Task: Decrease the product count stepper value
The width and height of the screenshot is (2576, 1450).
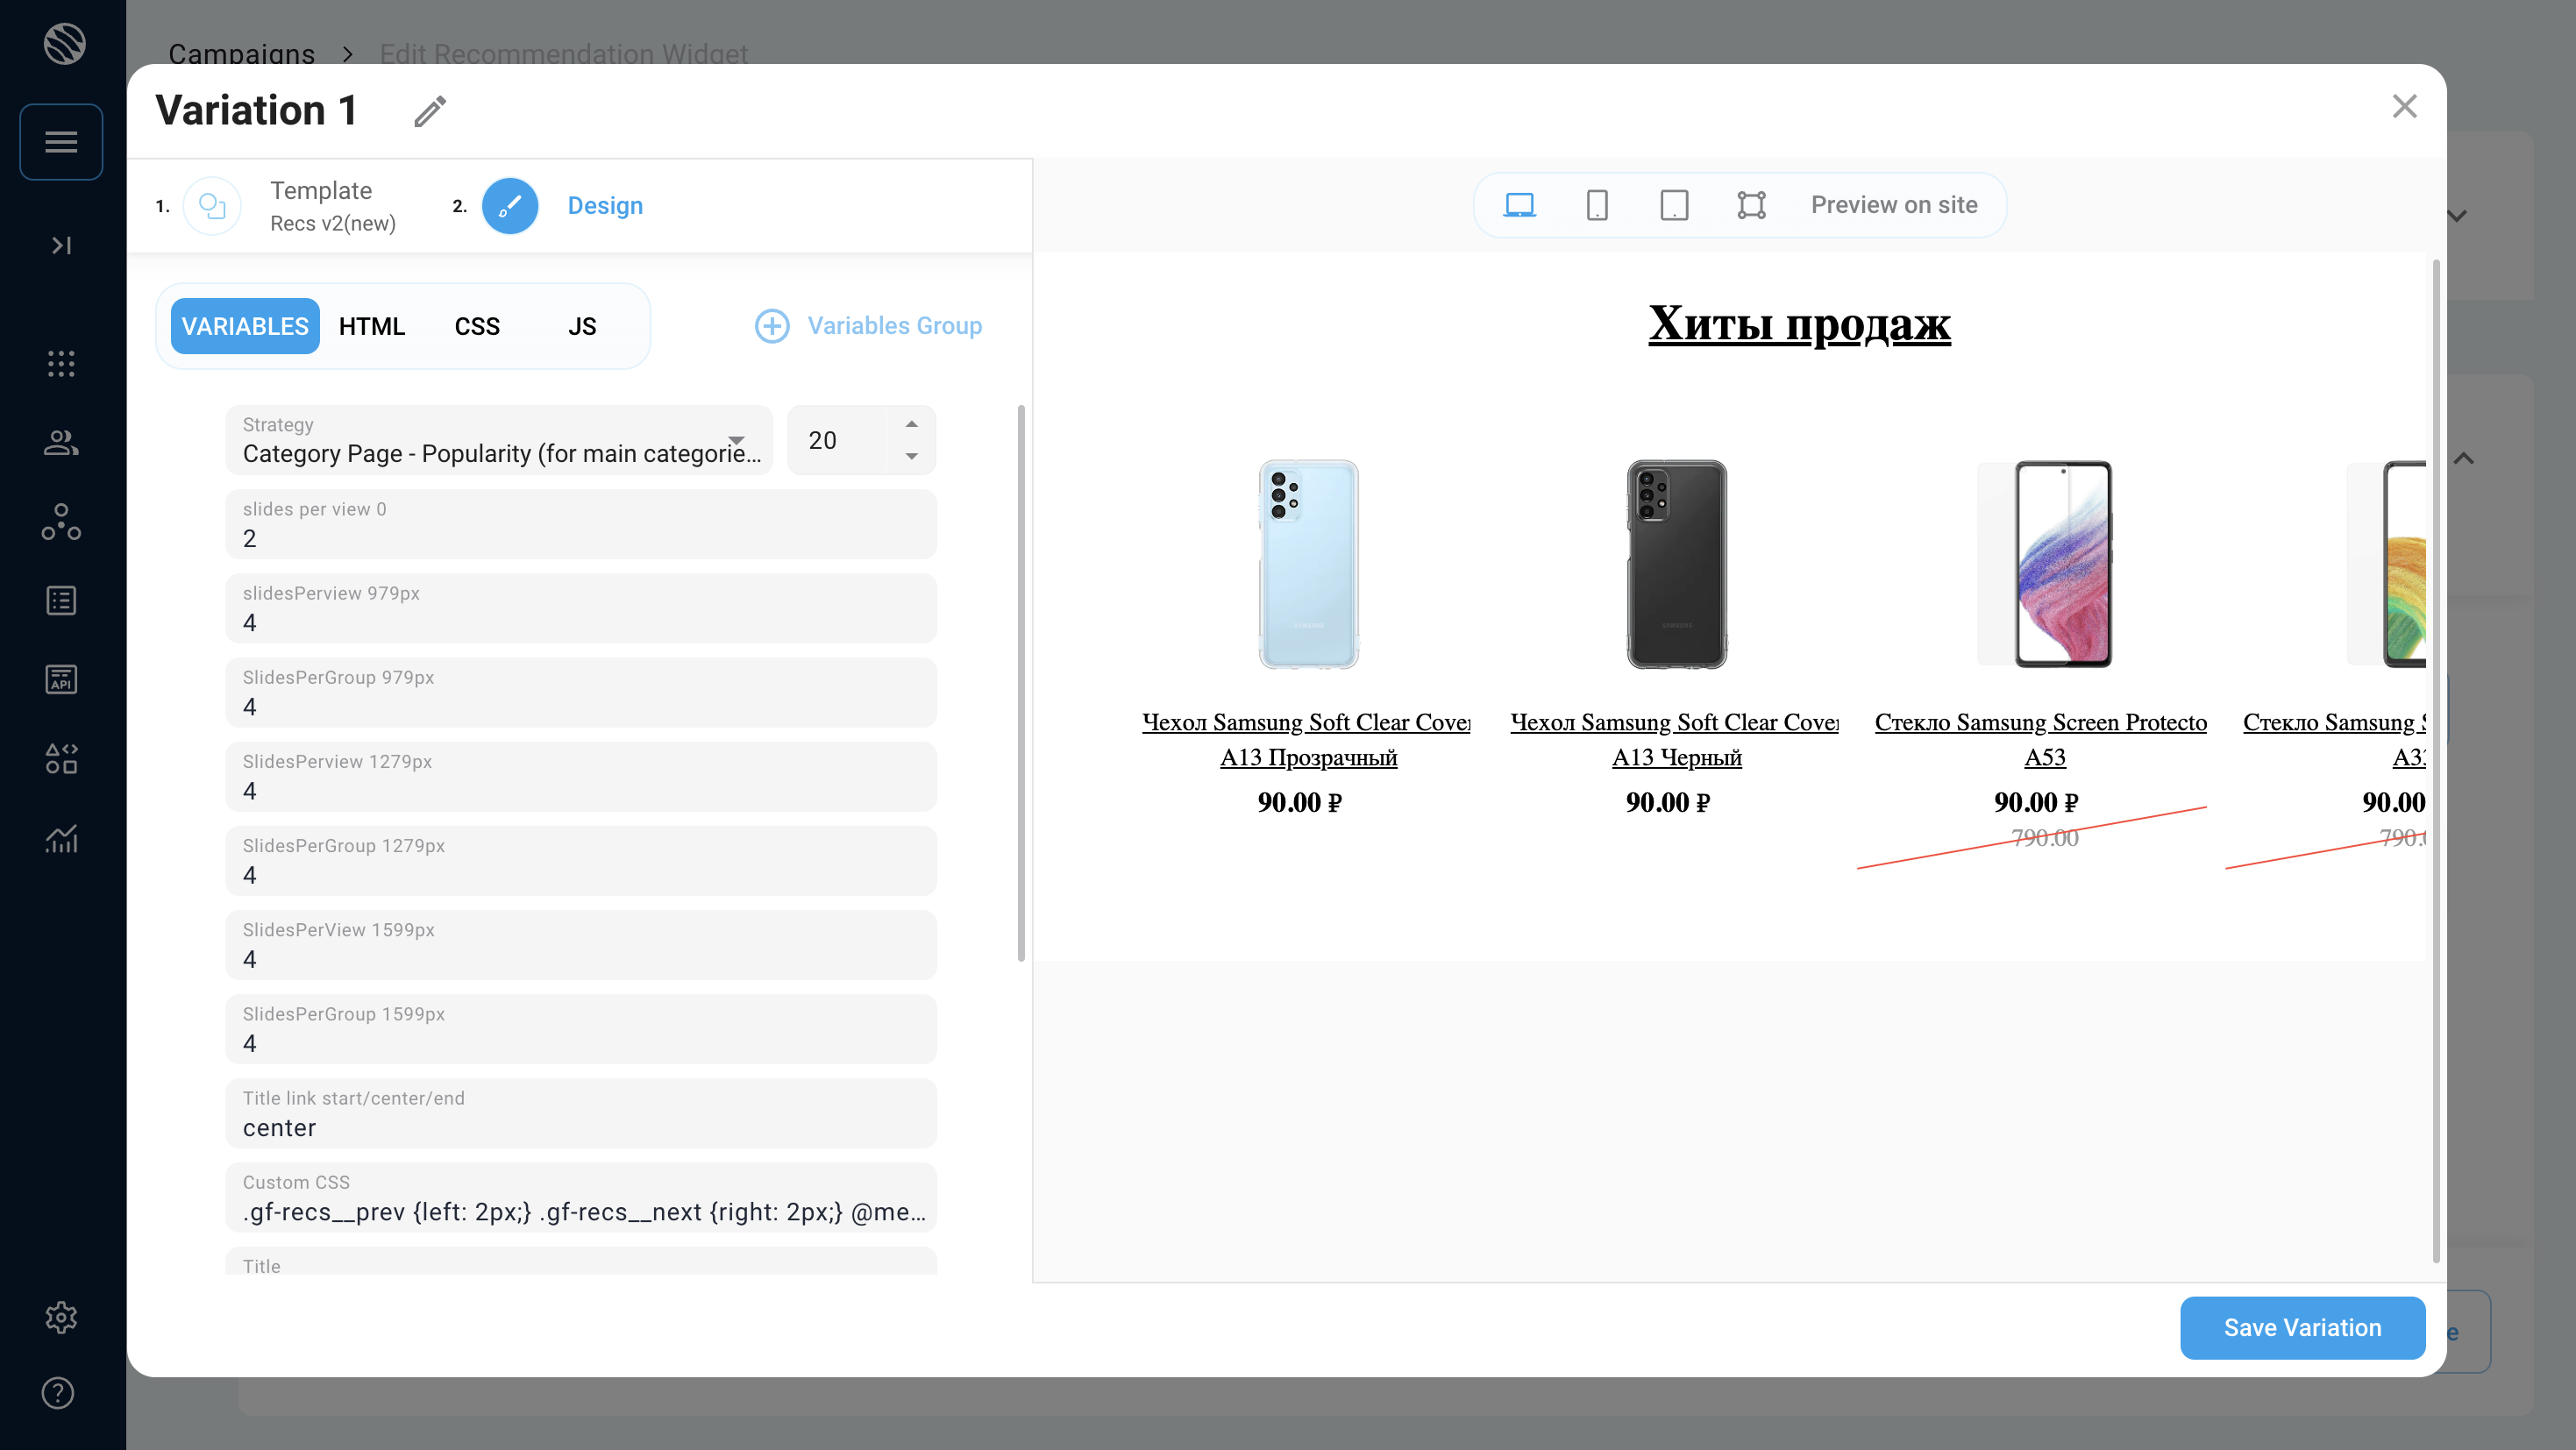Action: [x=911, y=456]
